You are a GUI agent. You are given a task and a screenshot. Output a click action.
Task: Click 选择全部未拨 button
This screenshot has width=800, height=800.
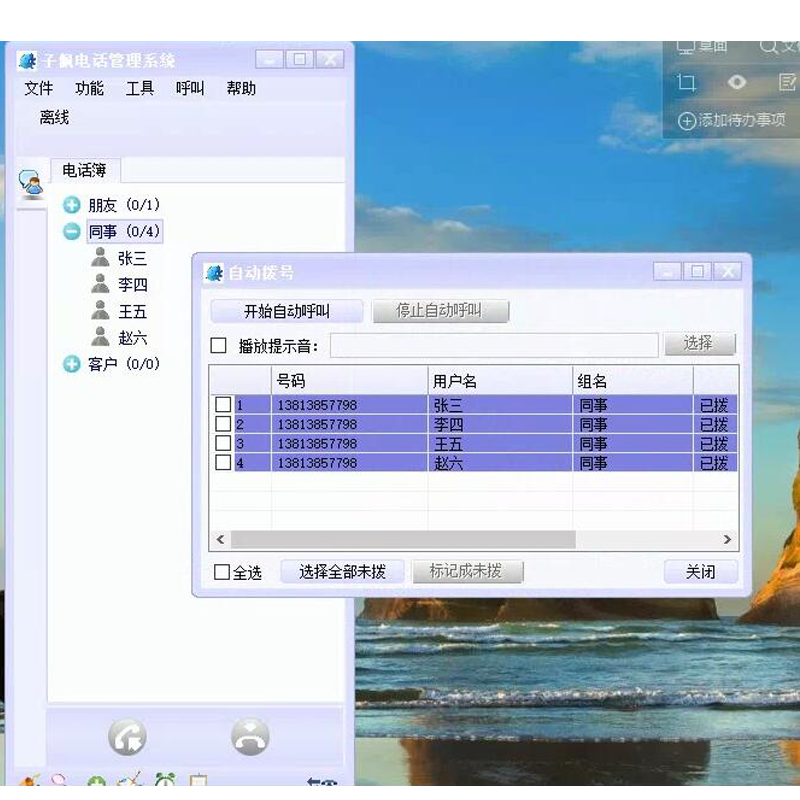point(342,572)
